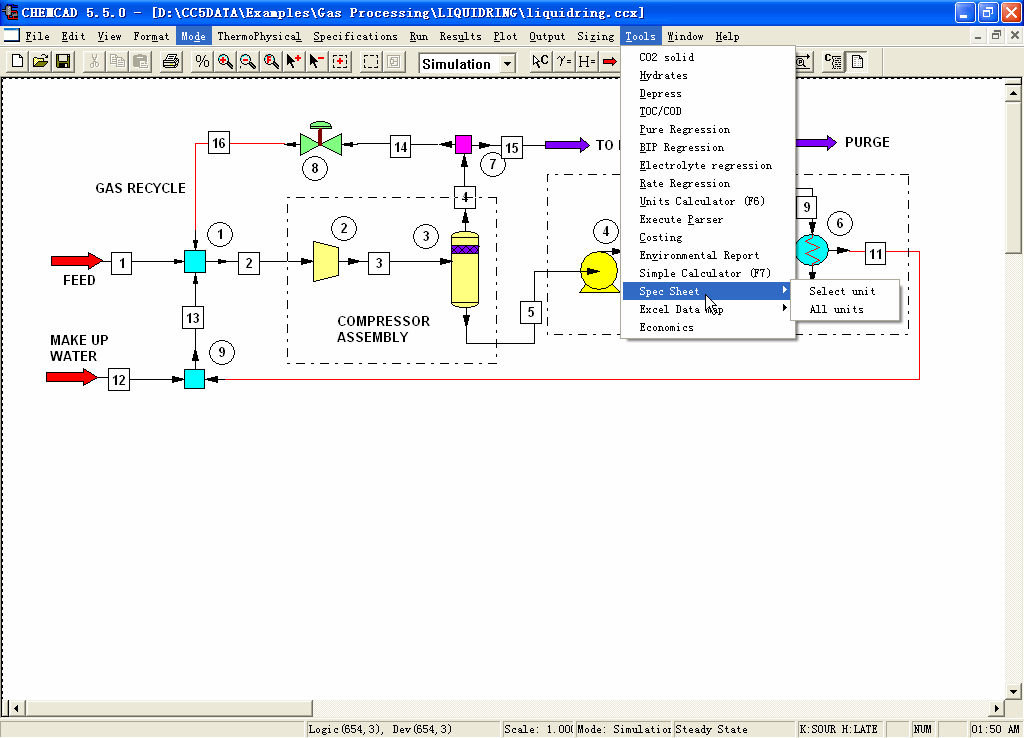Click the dashed rectangle select icon
The width and height of the screenshot is (1024, 738).
[371, 61]
